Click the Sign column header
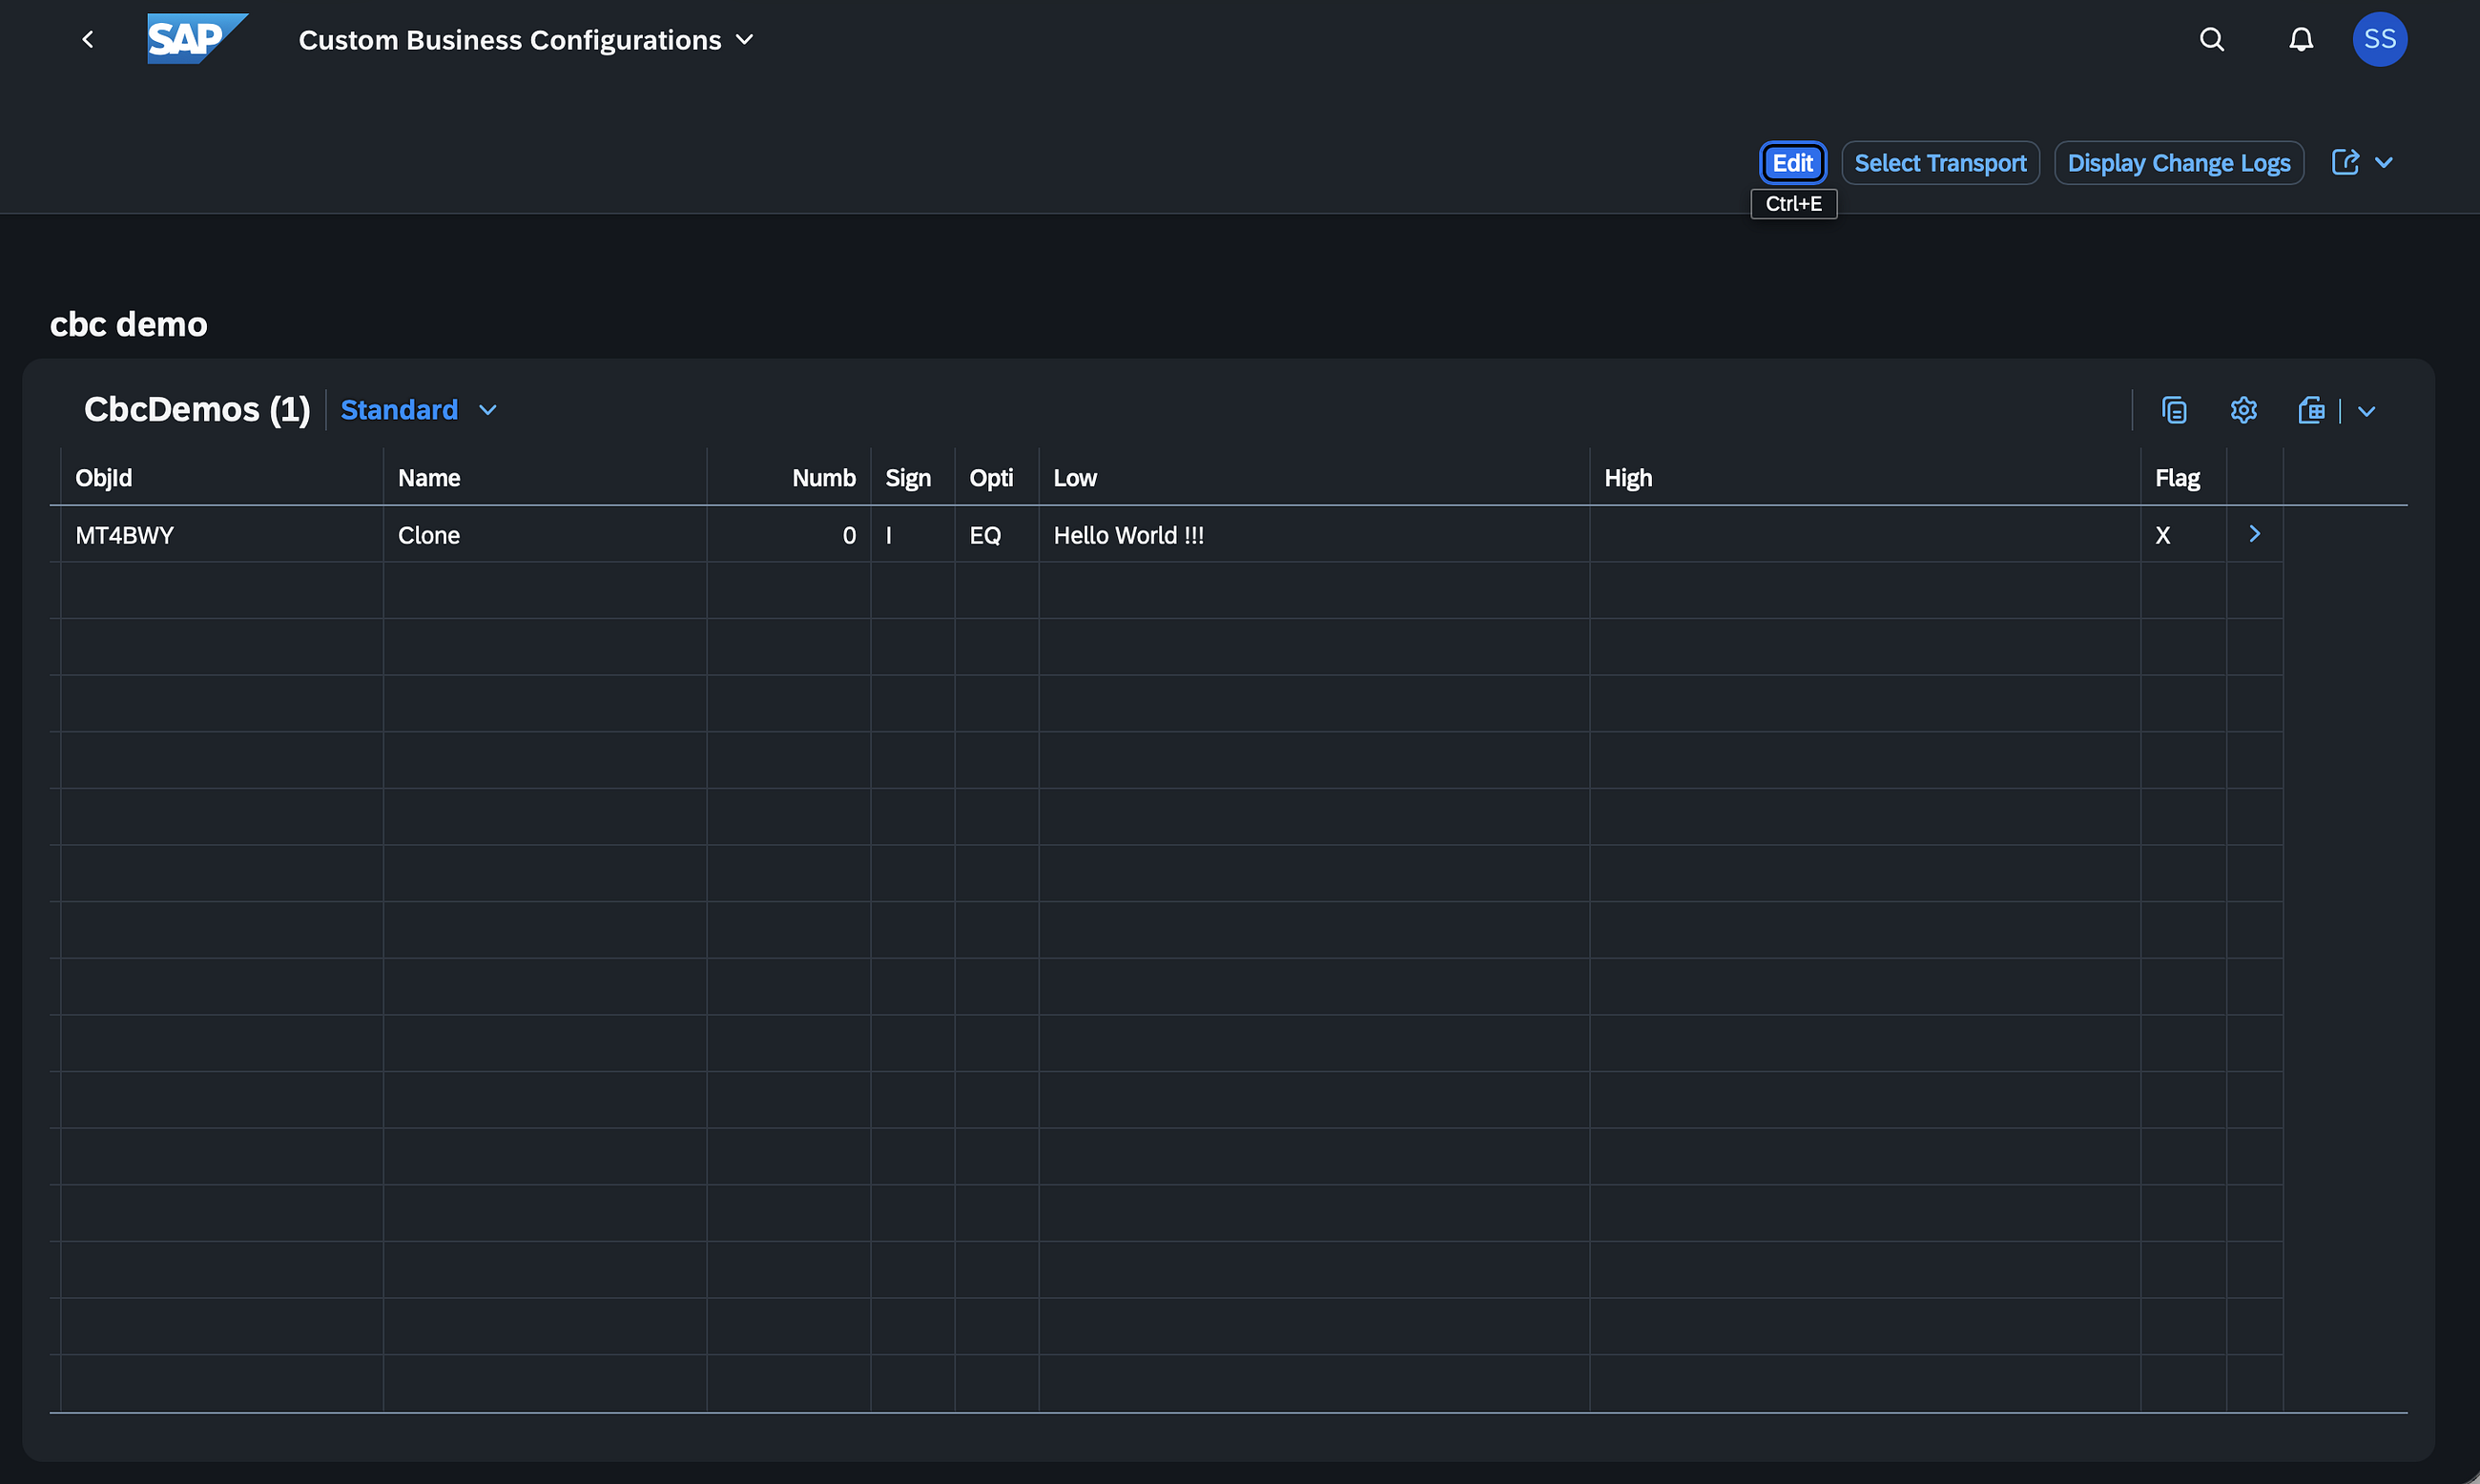 tap(913, 478)
